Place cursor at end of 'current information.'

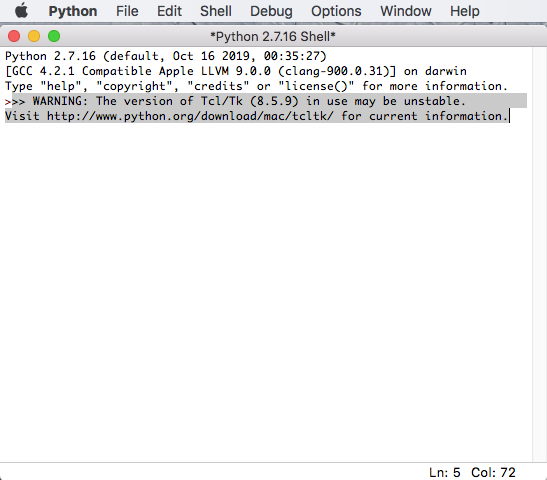coord(509,116)
